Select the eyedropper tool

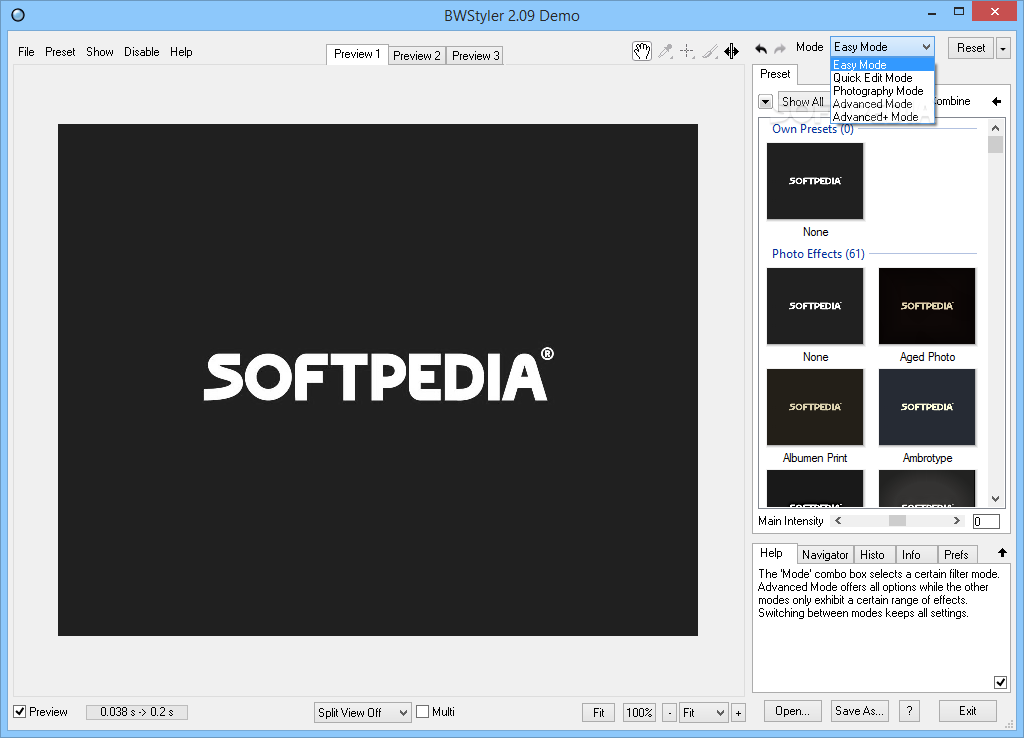click(665, 51)
